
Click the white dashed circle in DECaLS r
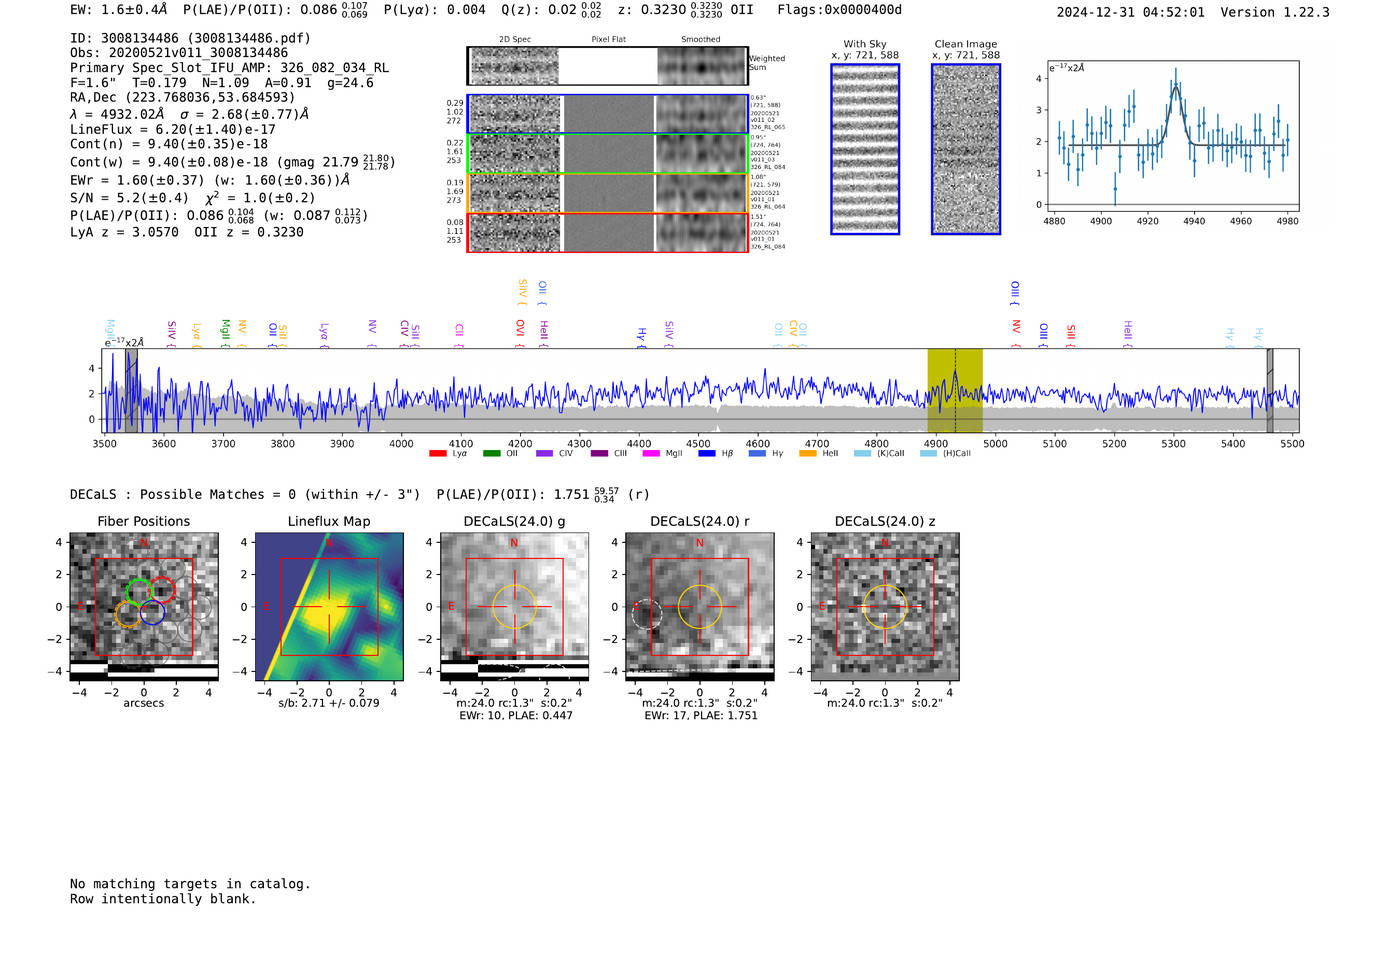coord(647,614)
